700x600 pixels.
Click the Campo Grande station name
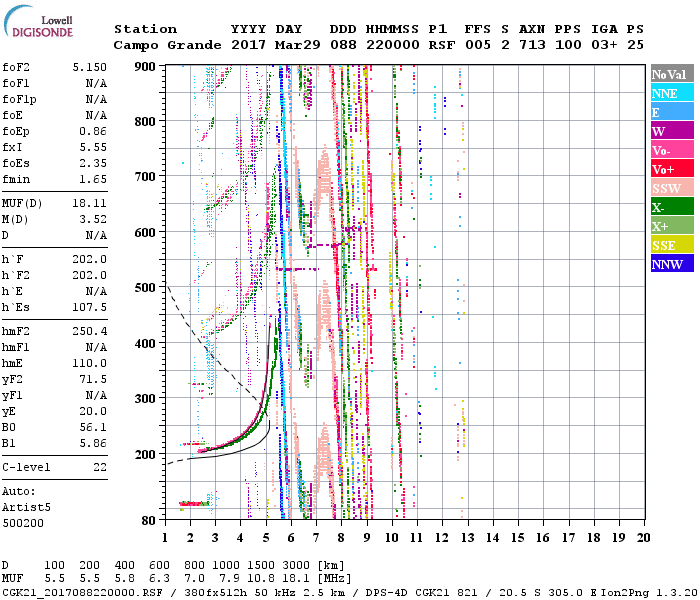point(167,45)
